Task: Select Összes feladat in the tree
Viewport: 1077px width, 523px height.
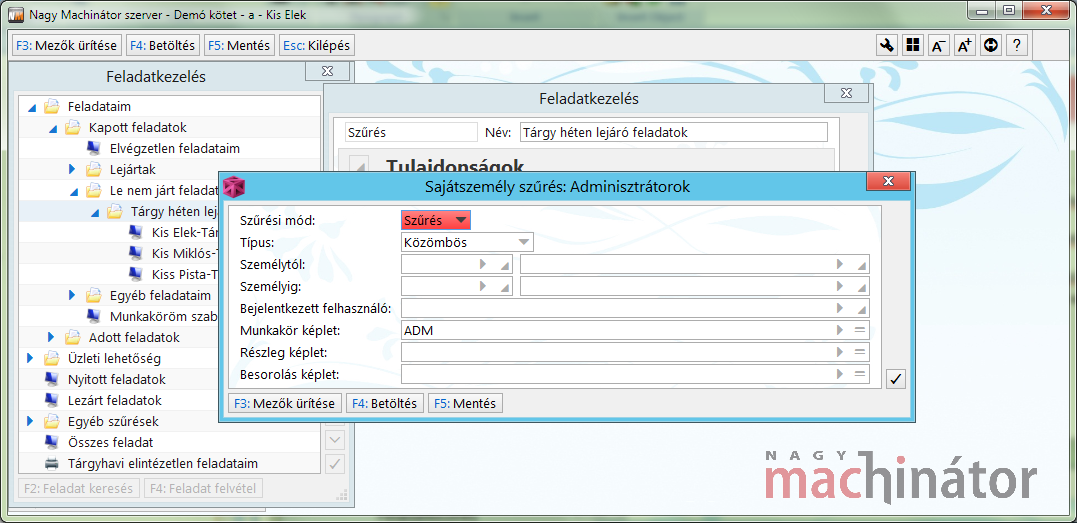Action: [x=111, y=442]
